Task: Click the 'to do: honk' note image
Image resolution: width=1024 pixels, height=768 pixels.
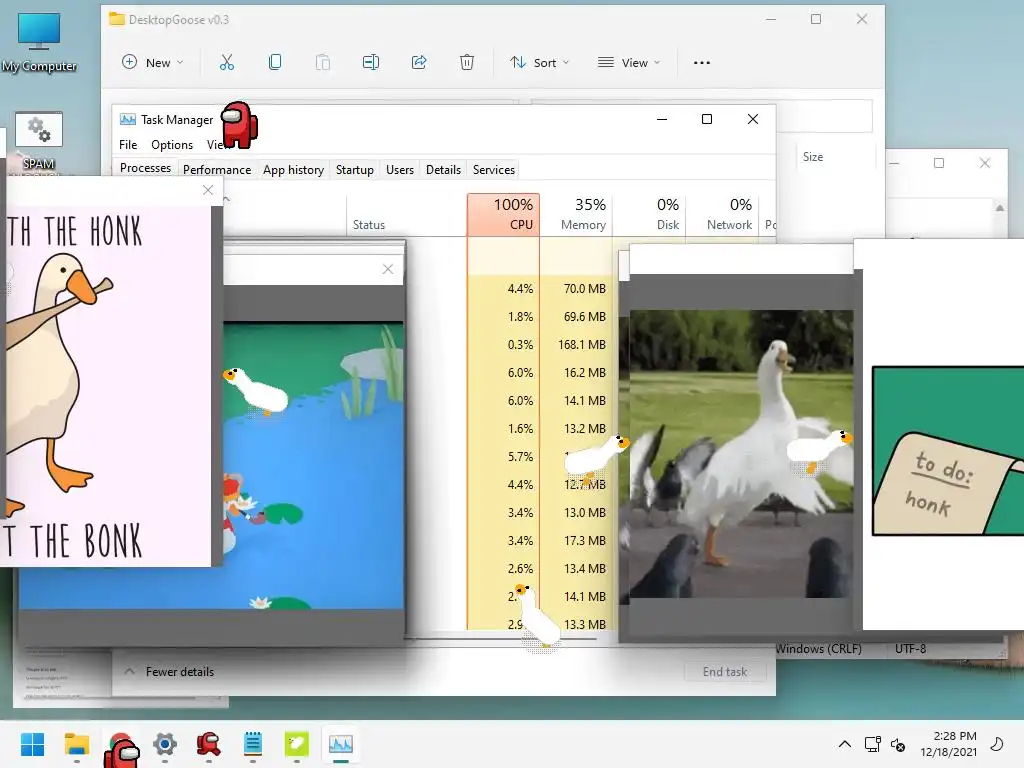Action: [x=948, y=451]
